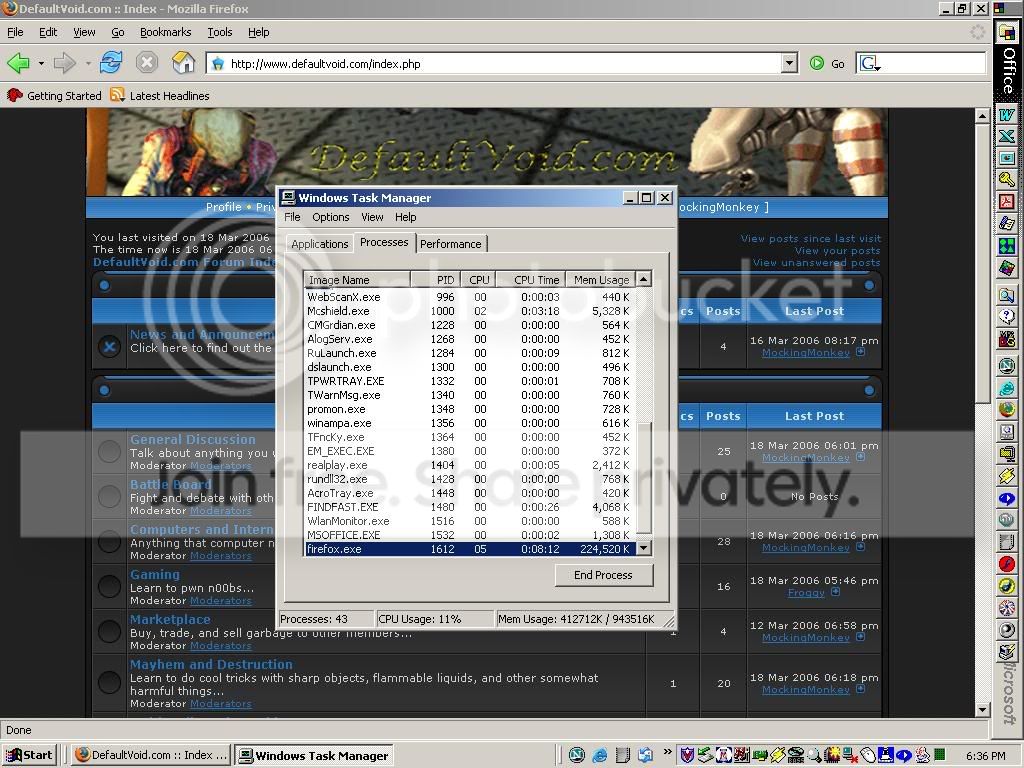The image size is (1024, 768).
Task: Click Netscape quick launch icon in taskbar
Action: pyautogui.click(x=577, y=755)
